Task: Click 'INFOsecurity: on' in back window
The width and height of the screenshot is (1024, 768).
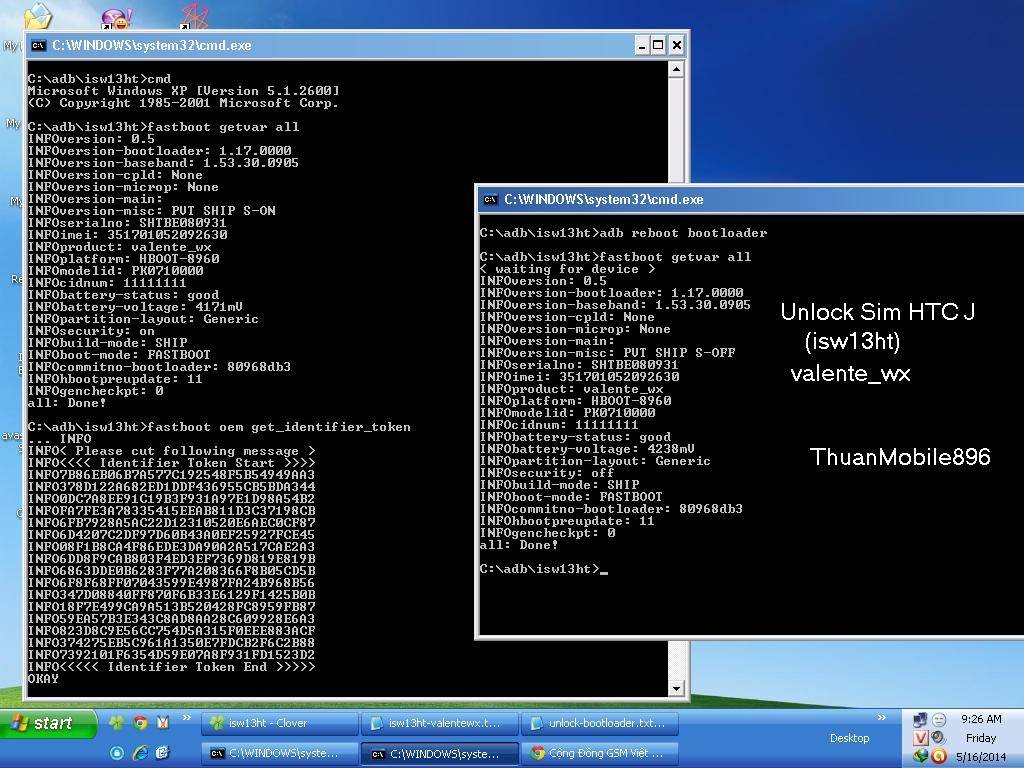Action: point(91,330)
